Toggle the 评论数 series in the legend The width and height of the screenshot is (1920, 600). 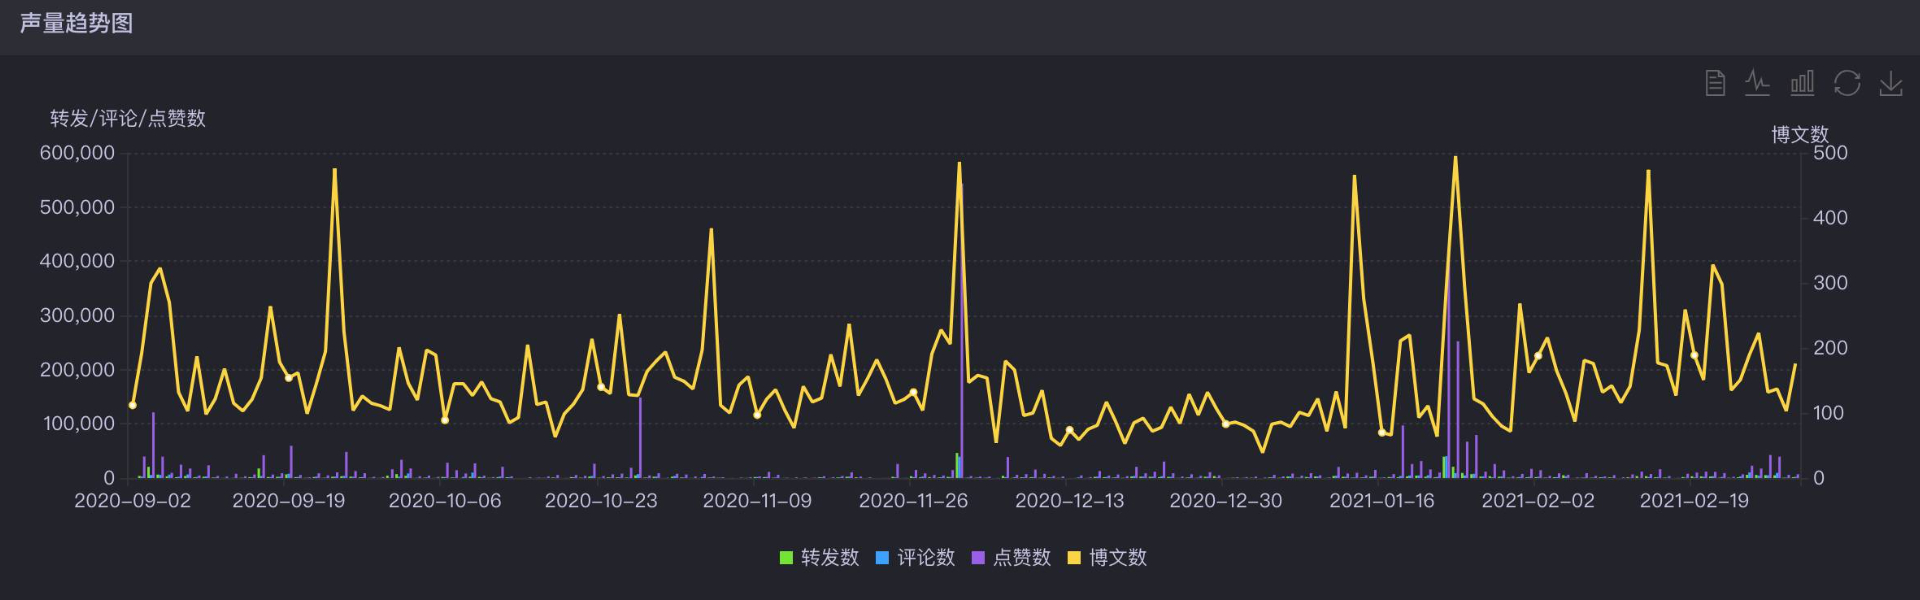coord(915,558)
